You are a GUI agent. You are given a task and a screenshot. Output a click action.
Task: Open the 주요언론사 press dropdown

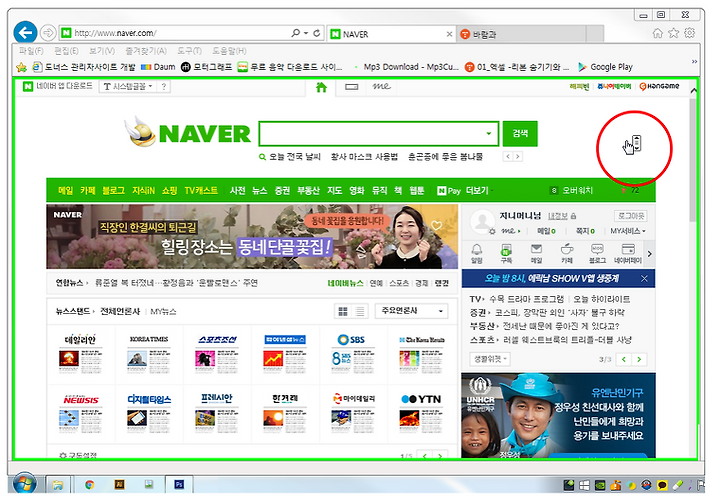[411, 311]
